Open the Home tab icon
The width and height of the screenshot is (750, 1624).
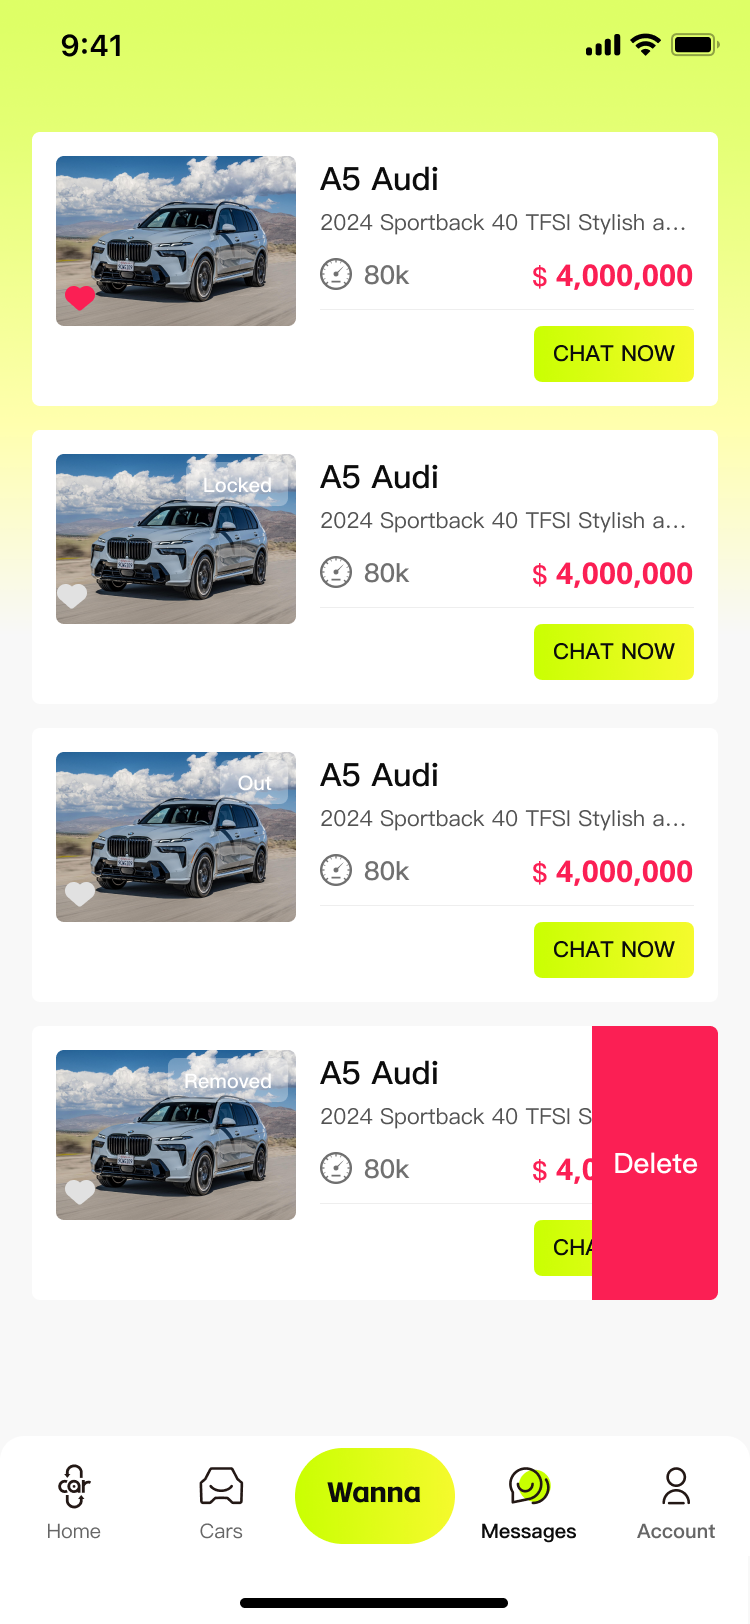click(74, 1486)
